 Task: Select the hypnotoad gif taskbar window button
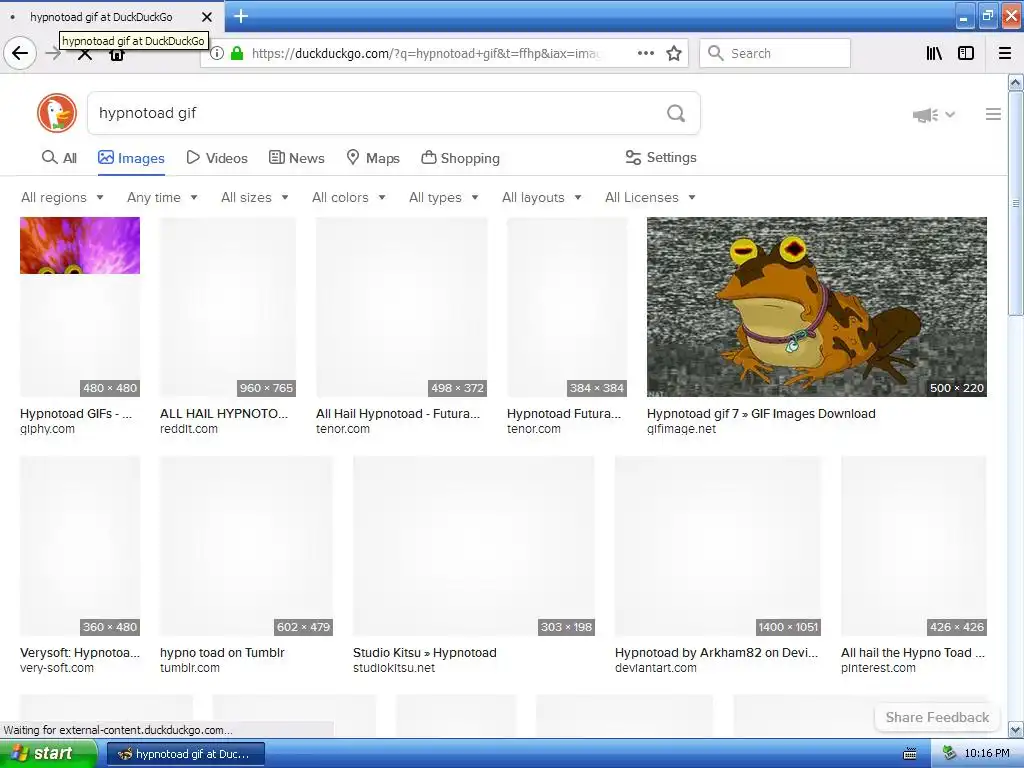click(x=185, y=754)
